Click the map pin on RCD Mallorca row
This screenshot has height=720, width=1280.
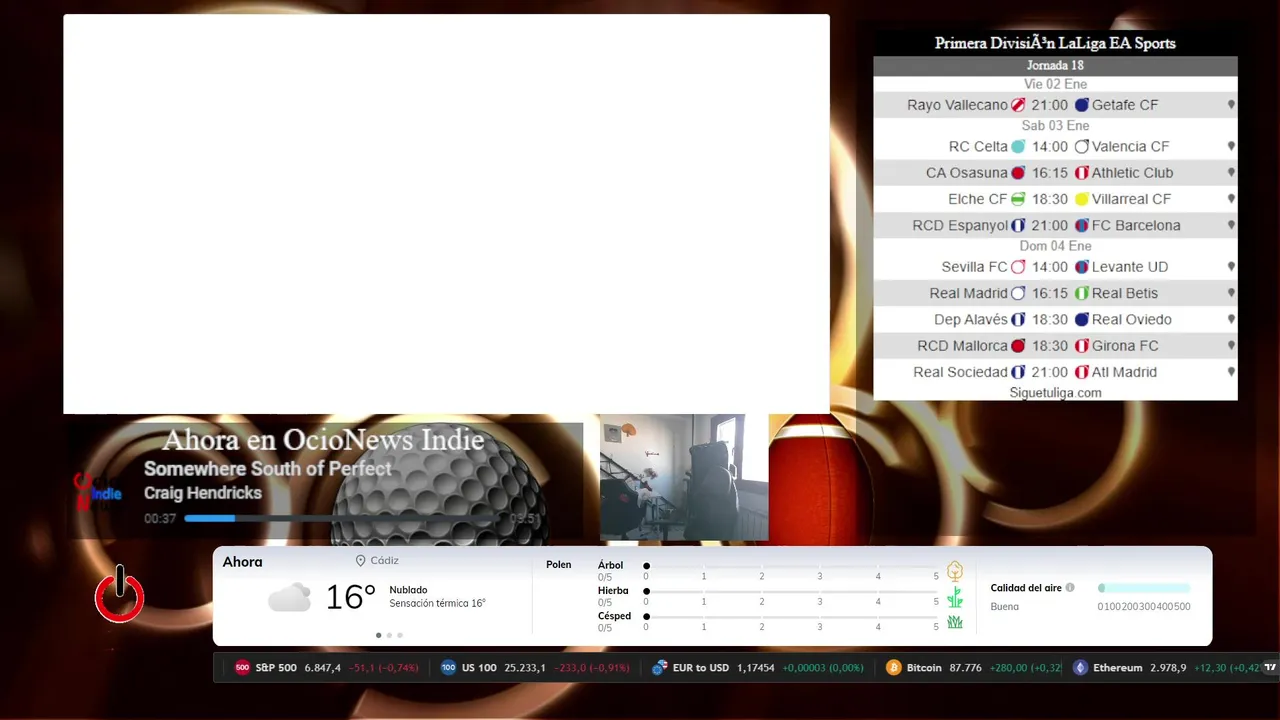(x=1231, y=346)
